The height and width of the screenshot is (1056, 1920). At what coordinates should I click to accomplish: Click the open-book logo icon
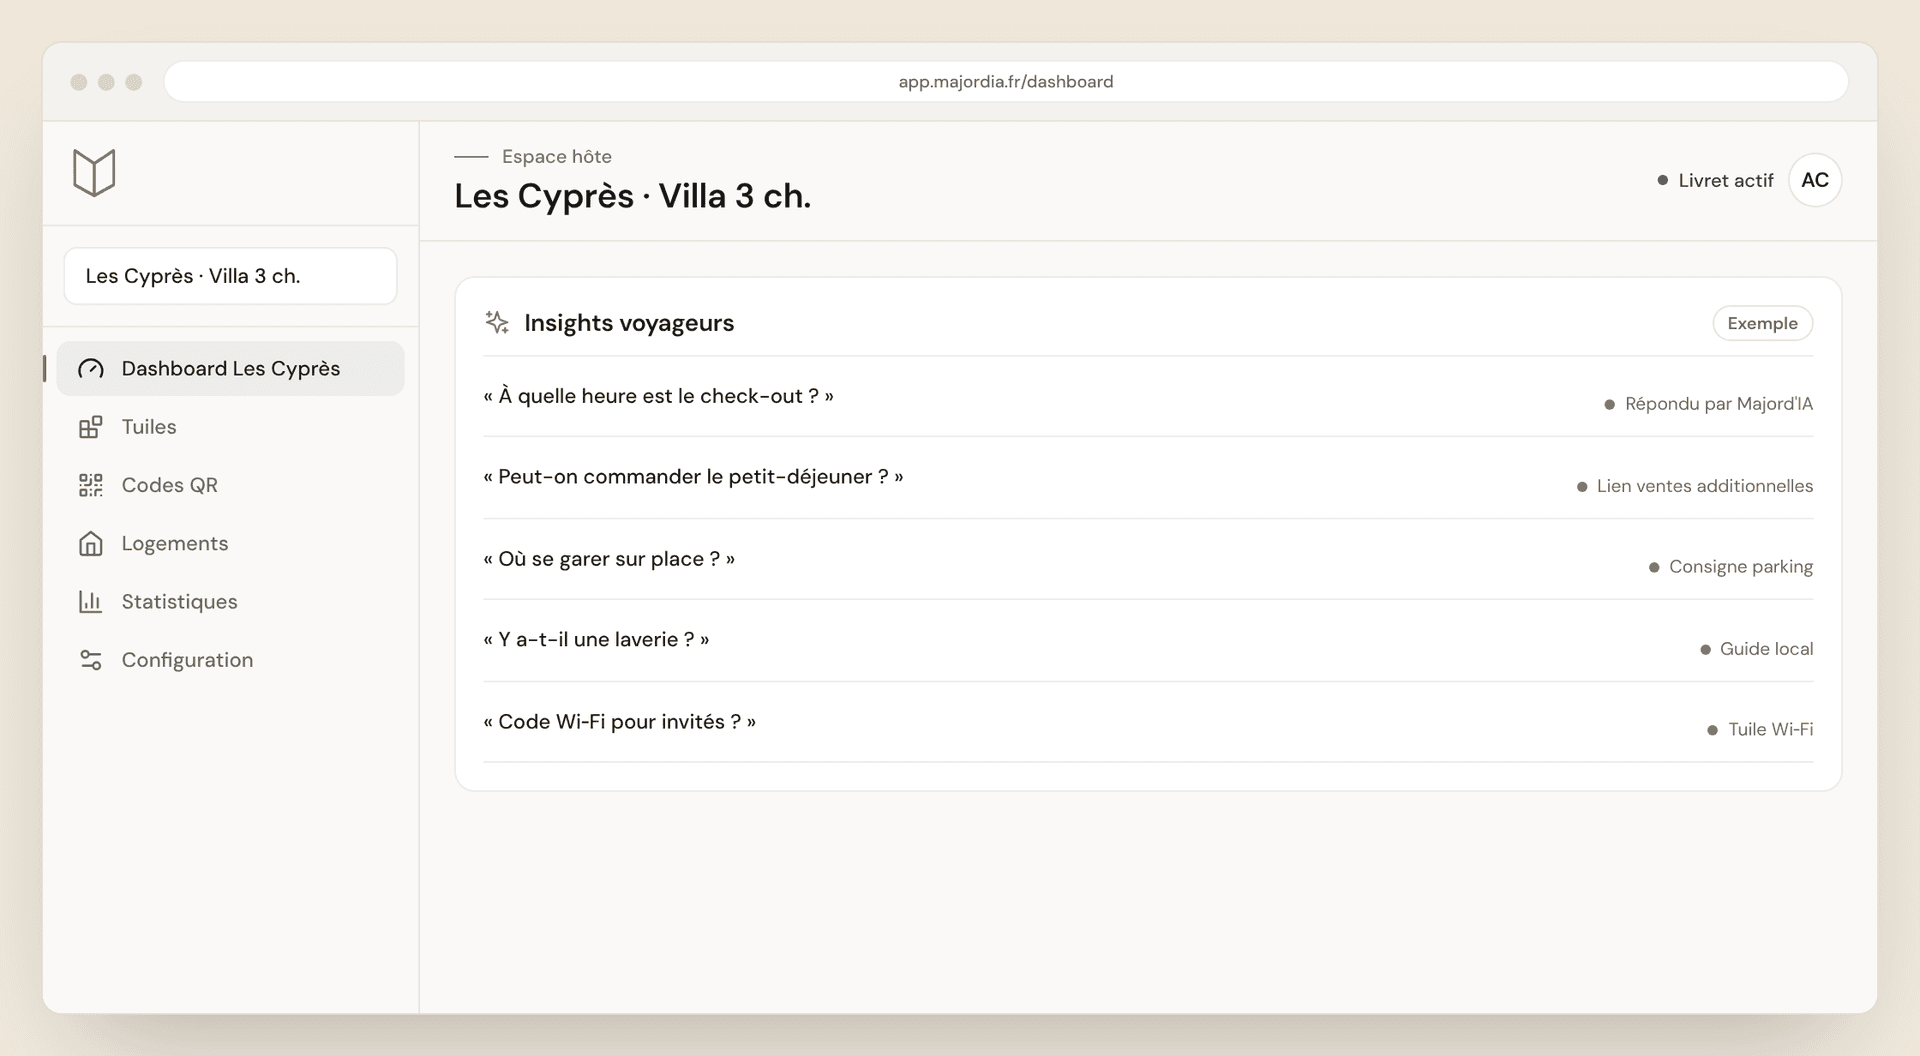pos(94,173)
